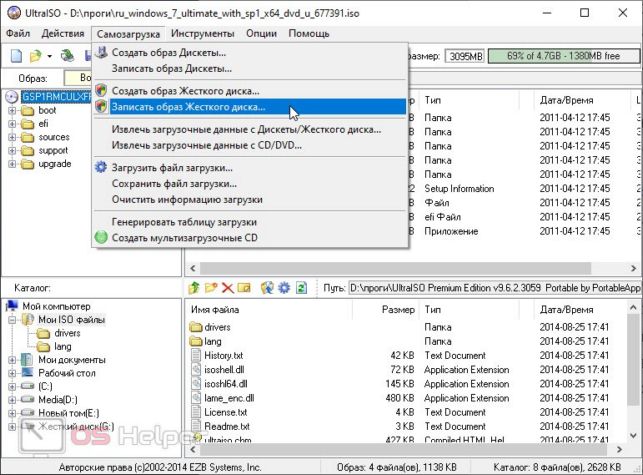Screen dimensions: 643x475
Task: Choose Создать образ Дискеты
Action: point(250,53)
